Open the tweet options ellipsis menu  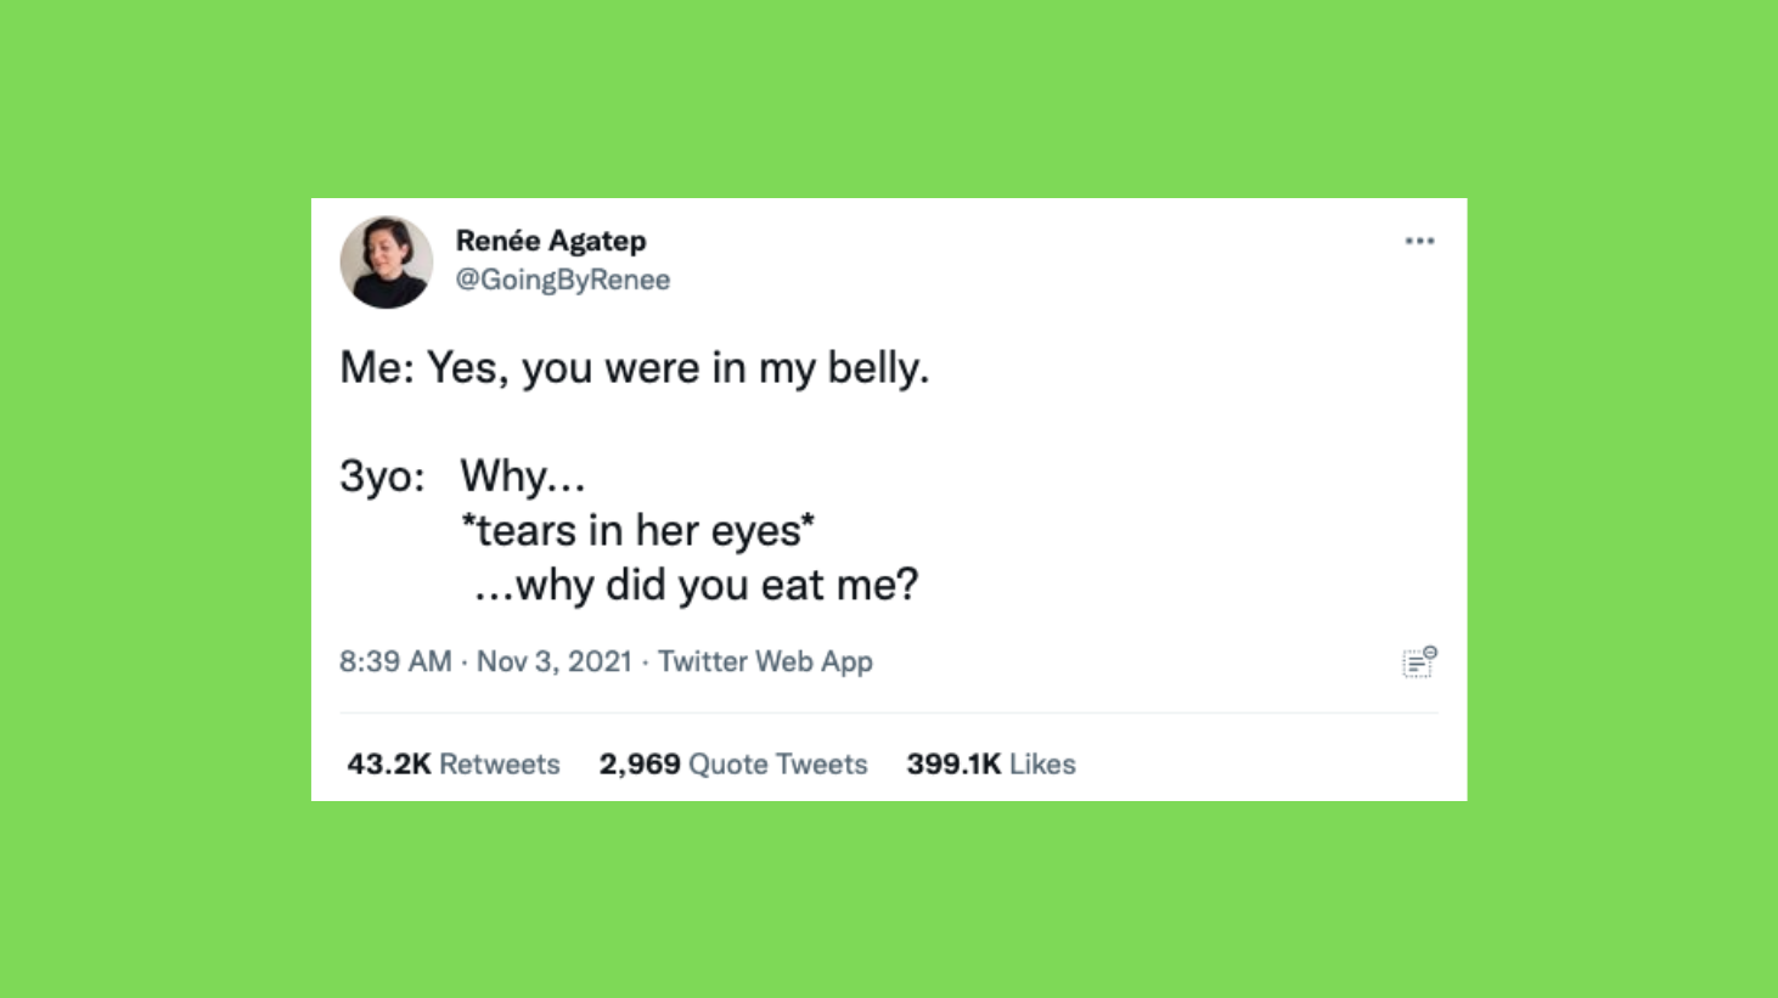(1421, 240)
